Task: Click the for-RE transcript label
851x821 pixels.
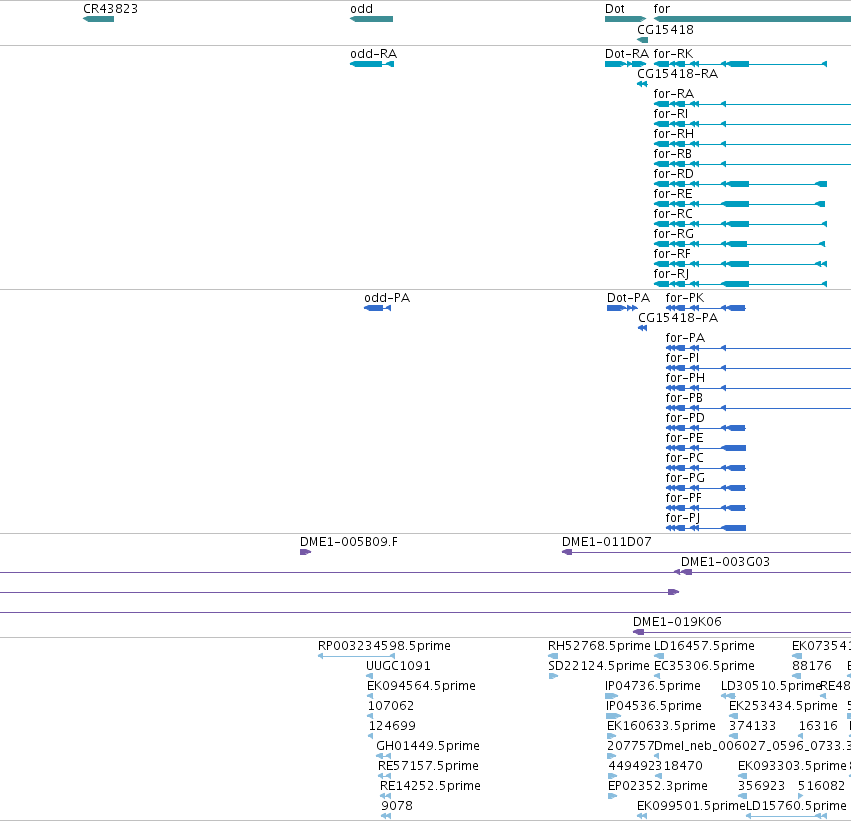Action: pos(673,194)
